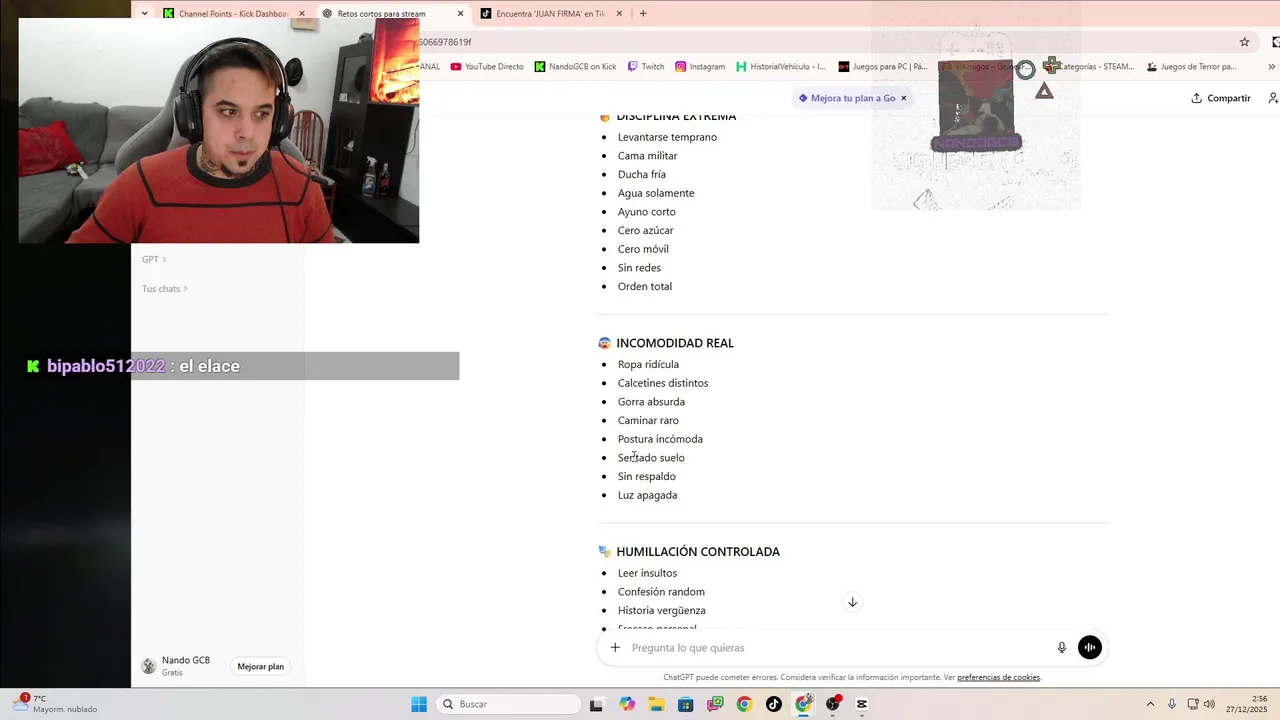The width and height of the screenshot is (1280, 720).
Task: Click the plus attach button in prompt box
Action: coord(615,648)
